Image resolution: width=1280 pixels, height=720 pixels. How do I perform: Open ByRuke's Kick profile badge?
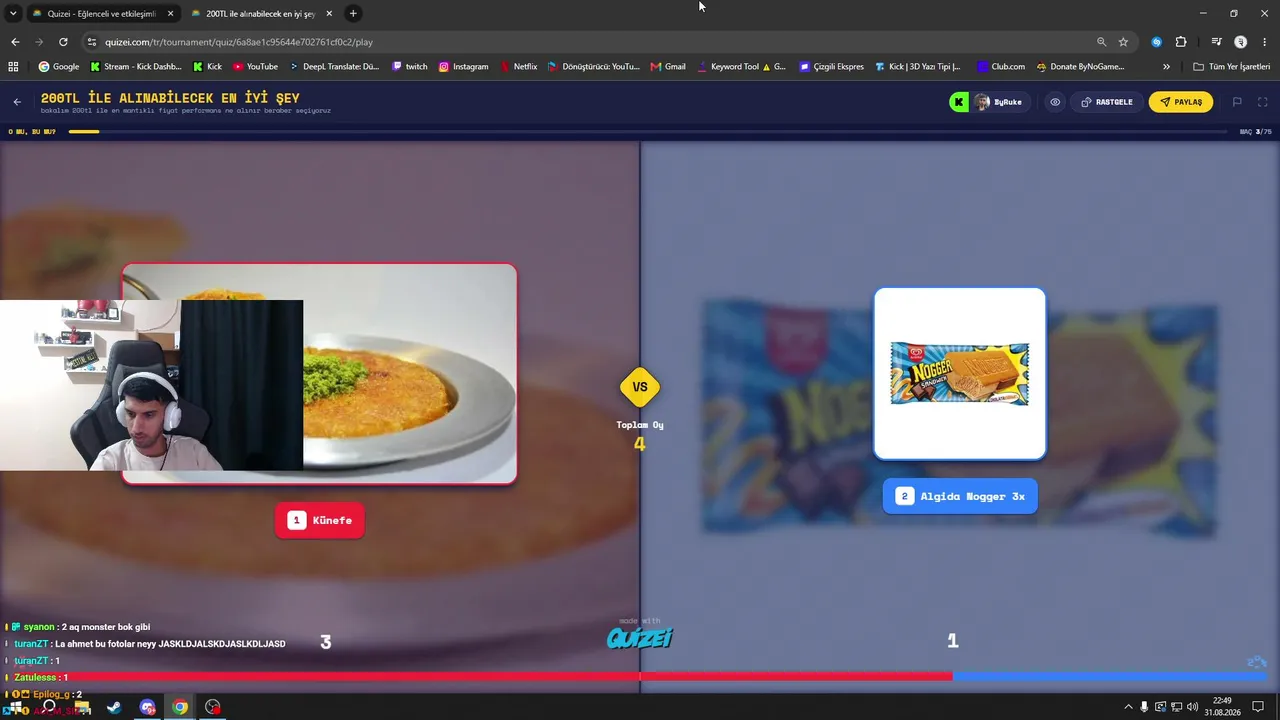coord(989,102)
